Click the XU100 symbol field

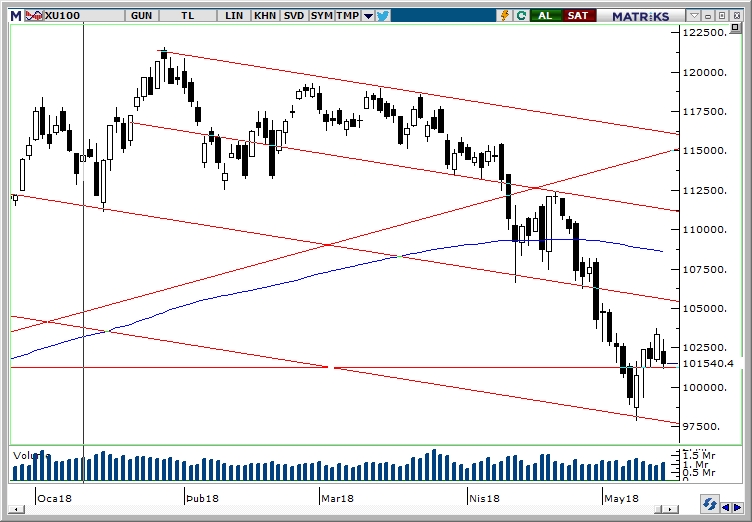(x=84, y=15)
